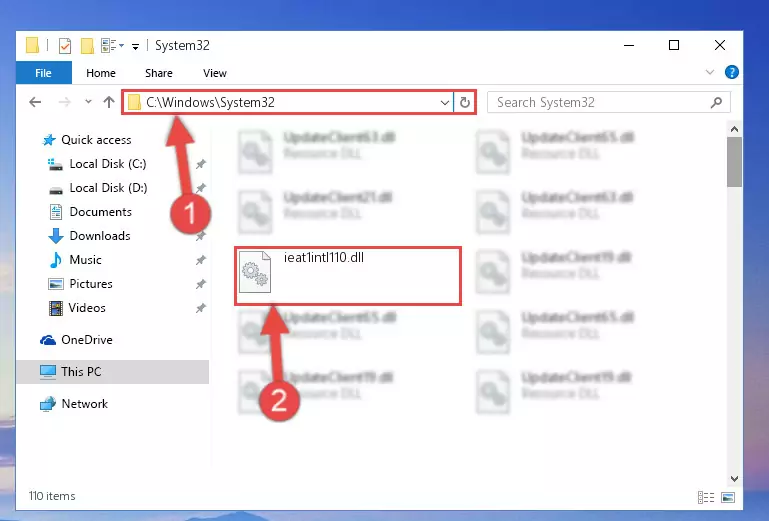Expand the ribbon with the chevron

click(709, 73)
